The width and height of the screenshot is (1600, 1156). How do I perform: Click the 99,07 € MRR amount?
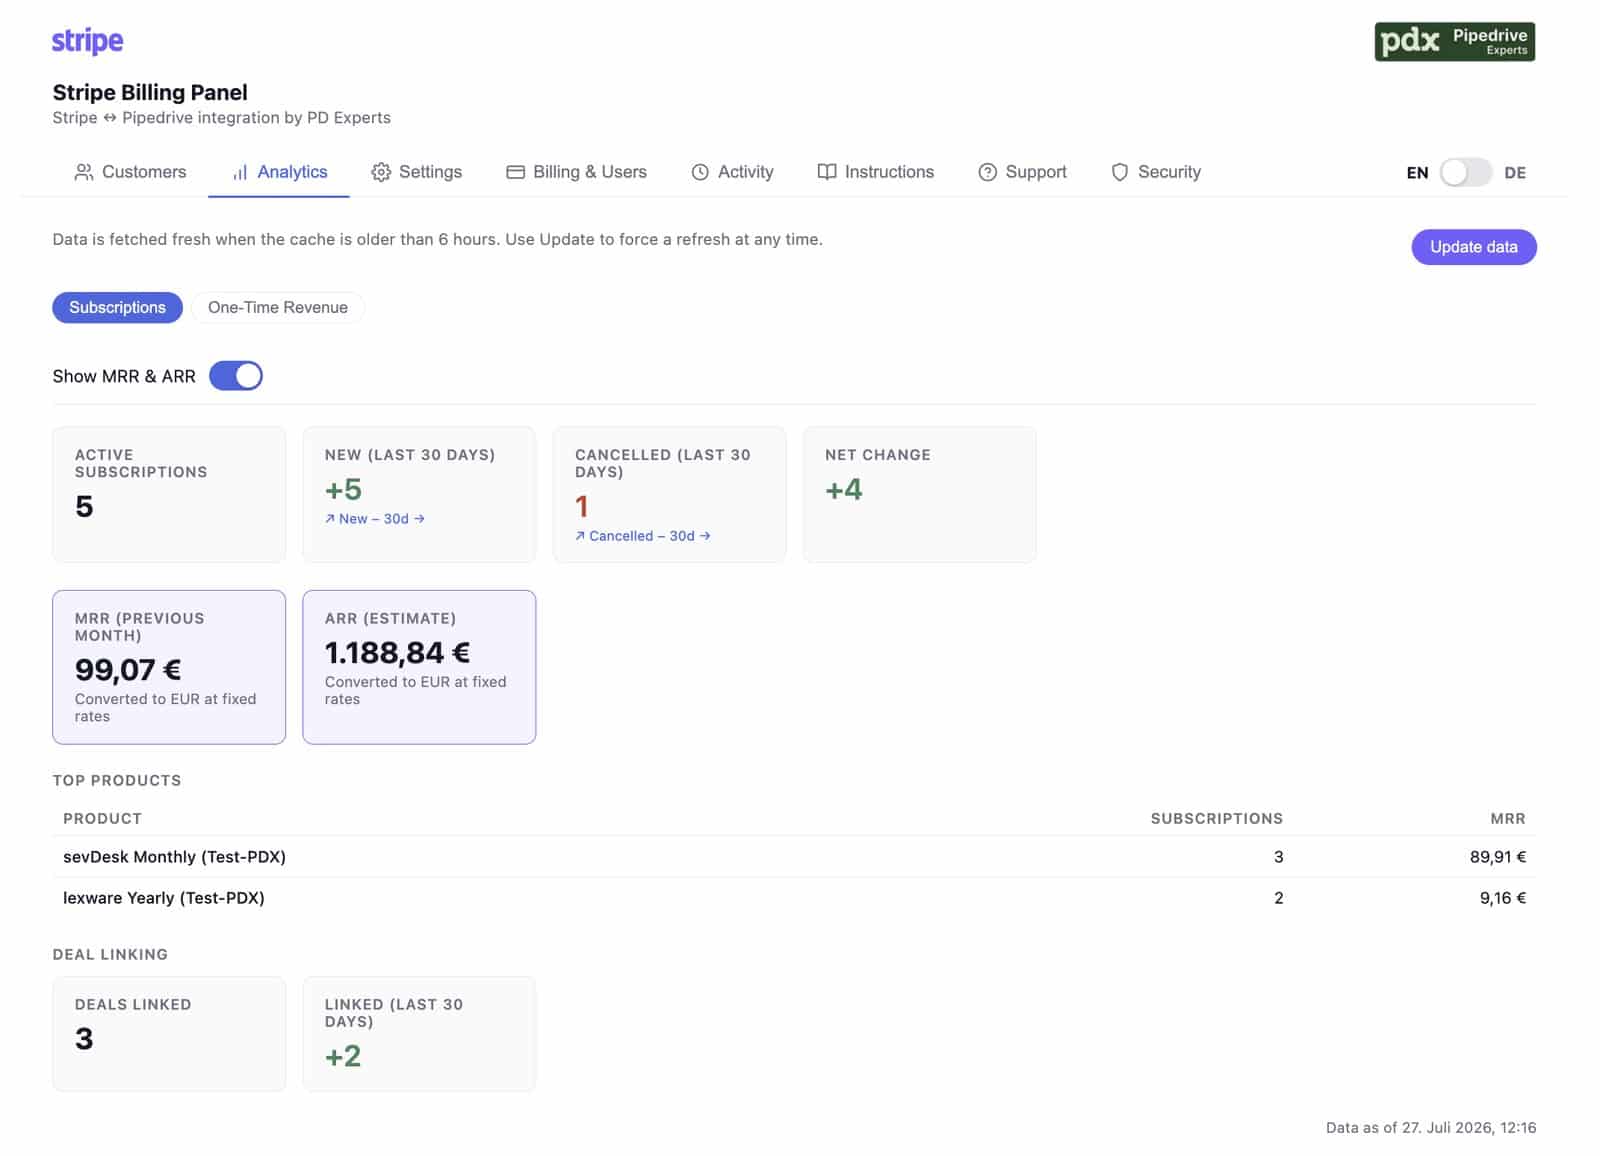point(128,669)
